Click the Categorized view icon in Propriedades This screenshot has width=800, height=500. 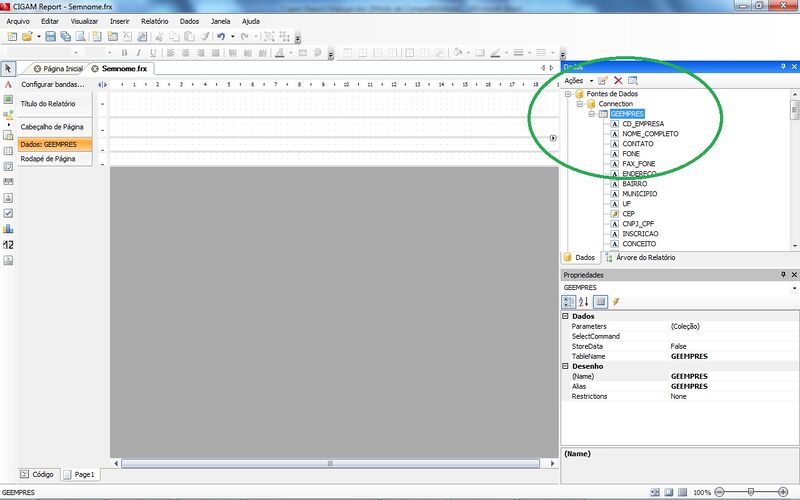[x=568, y=302]
